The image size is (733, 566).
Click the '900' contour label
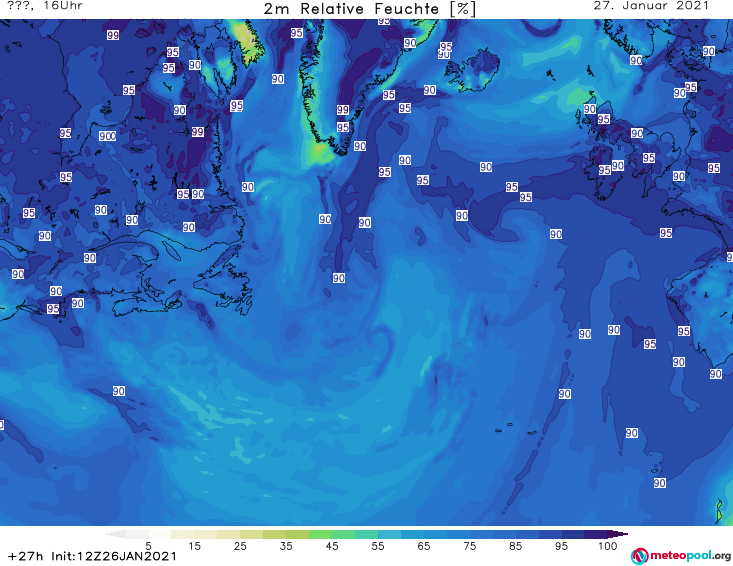pos(108,136)
